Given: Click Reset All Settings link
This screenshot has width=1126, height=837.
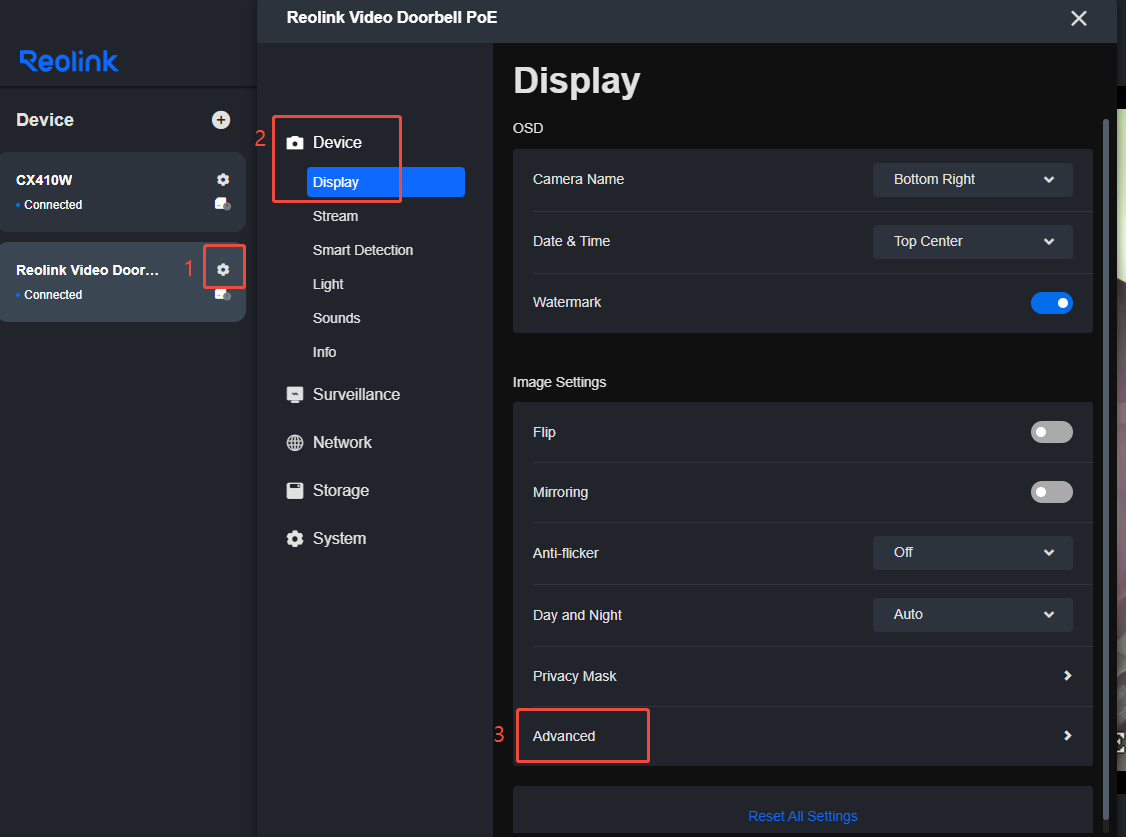Looking at the screenshot, I should [802, 816].
